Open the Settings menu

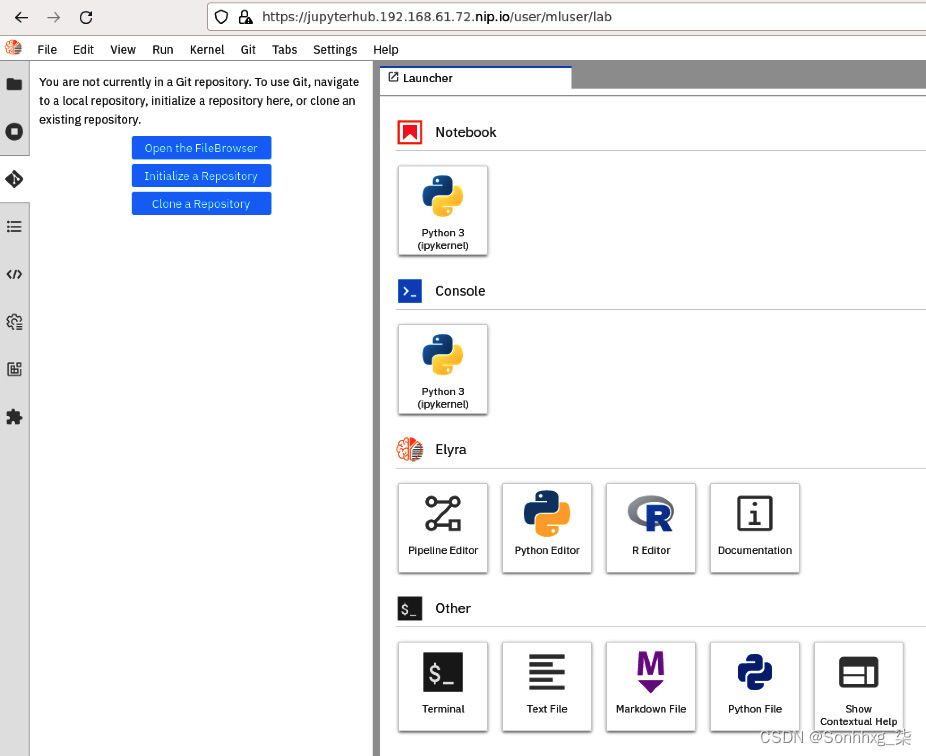tap(335, 50)
